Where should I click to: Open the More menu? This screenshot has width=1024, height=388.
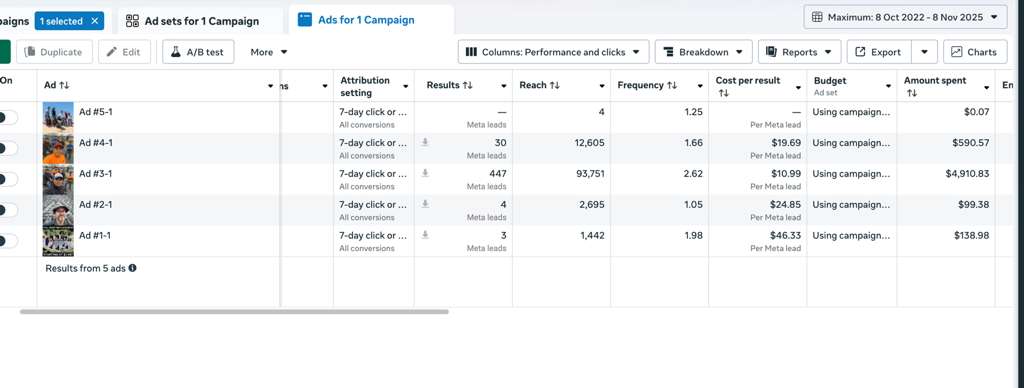pos(268,52)
